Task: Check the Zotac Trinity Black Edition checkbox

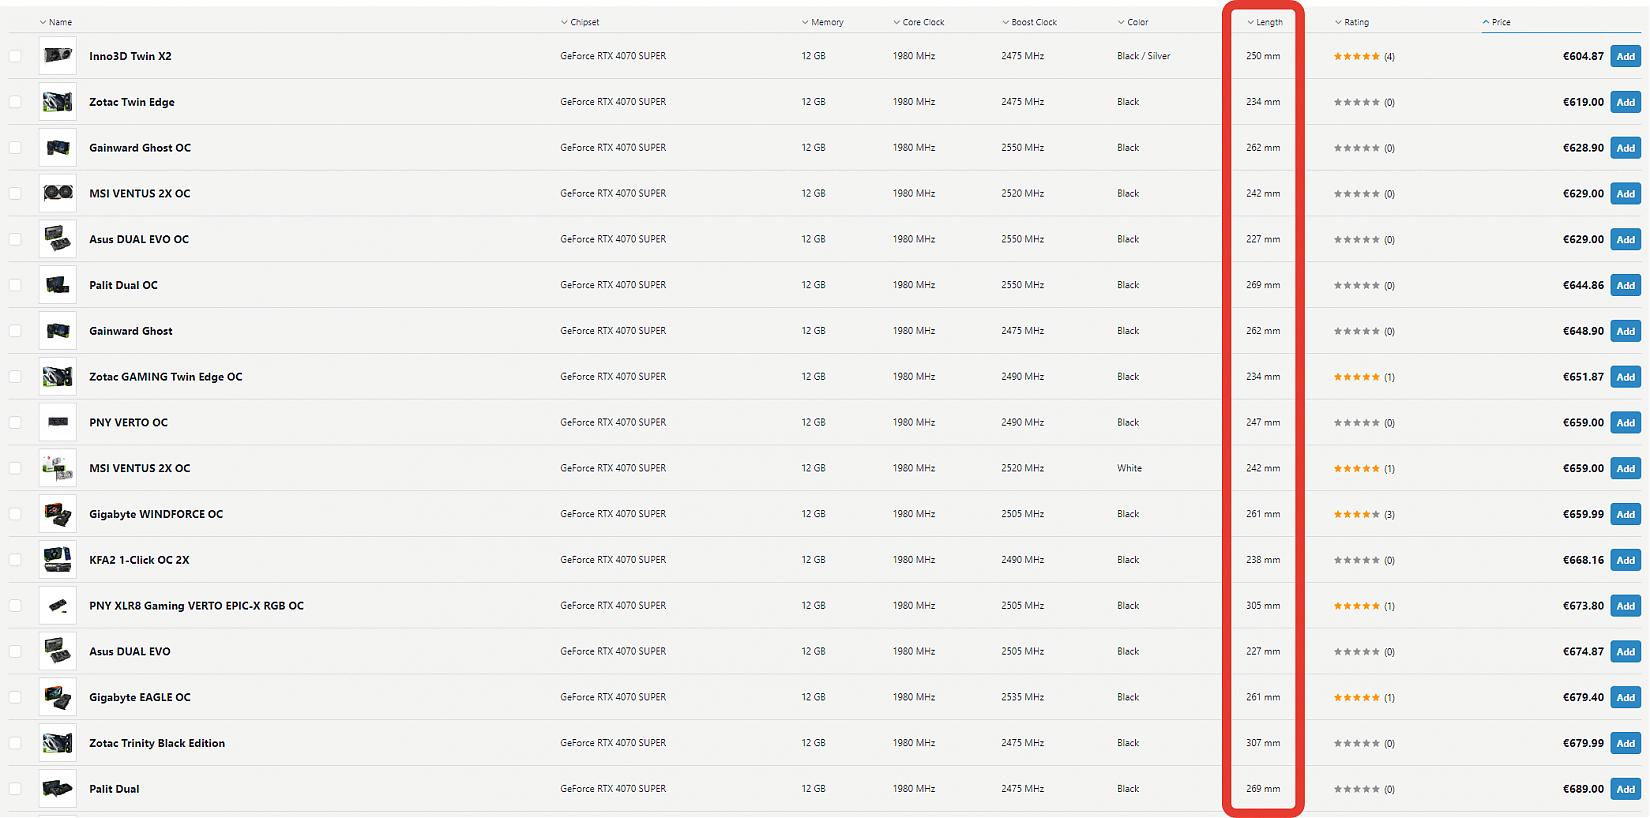Action: (15, 743)
